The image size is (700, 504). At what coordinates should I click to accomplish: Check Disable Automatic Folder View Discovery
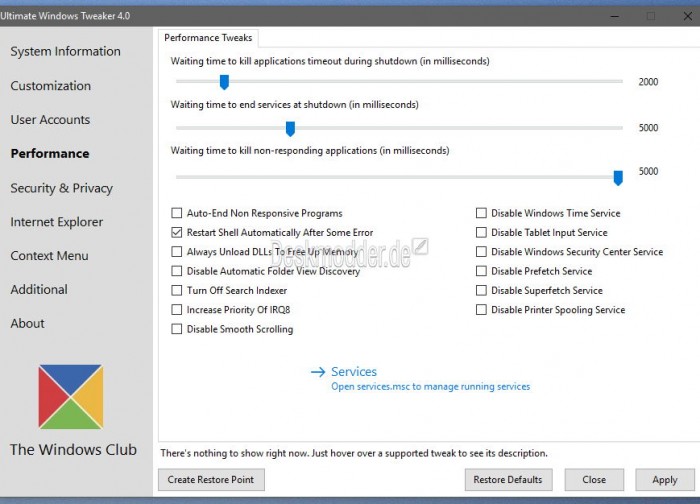(177, 271)
